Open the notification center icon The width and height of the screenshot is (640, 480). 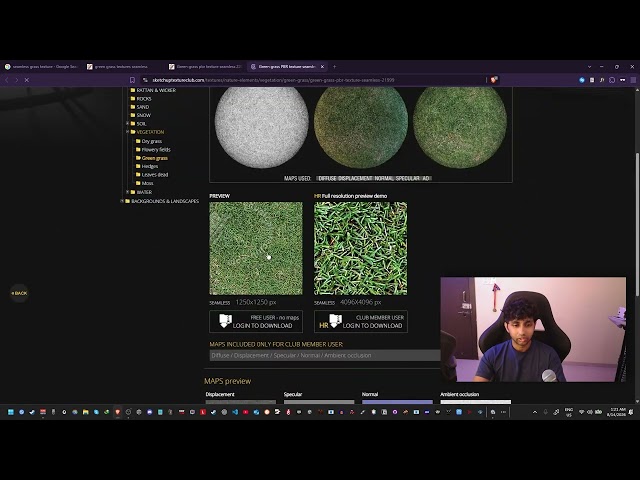(632, 412)
